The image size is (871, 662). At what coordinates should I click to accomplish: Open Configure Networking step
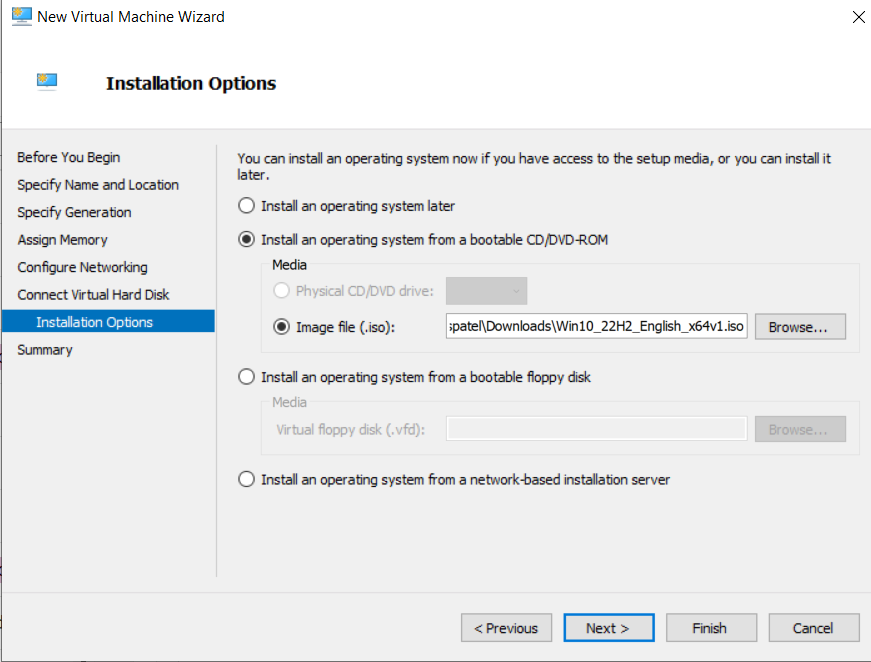(x=82, y=267)
